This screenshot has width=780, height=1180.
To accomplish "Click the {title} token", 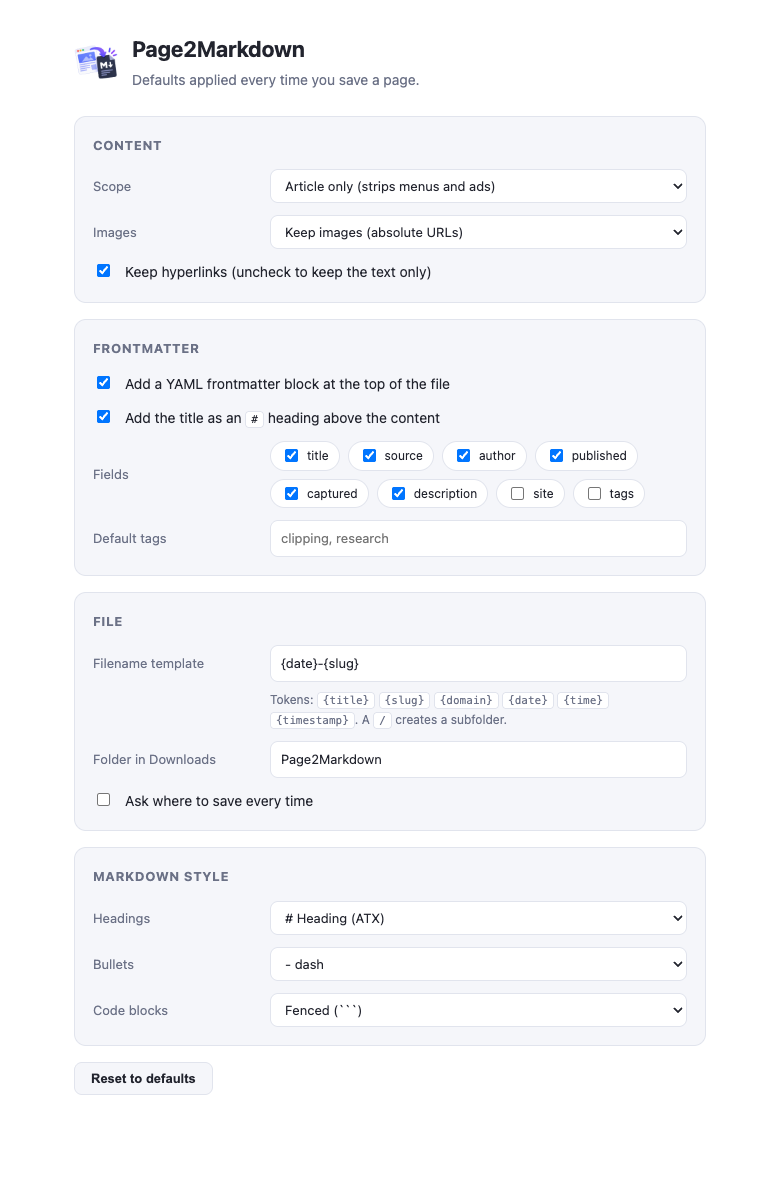I will click(x=346, y=701).
